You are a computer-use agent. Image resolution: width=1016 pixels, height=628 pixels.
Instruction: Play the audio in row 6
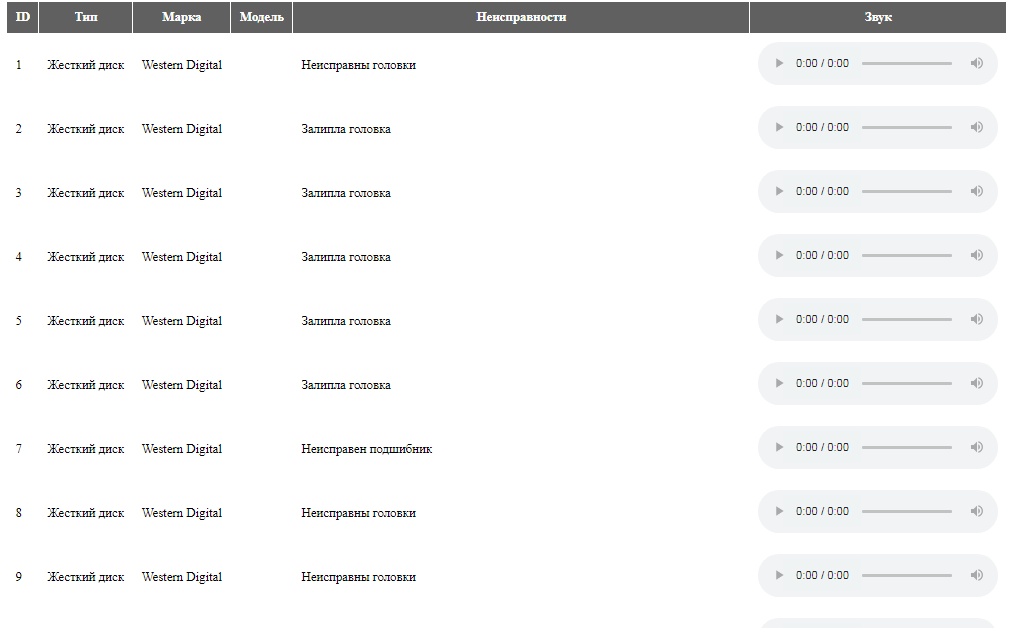(x=779, y=384)
